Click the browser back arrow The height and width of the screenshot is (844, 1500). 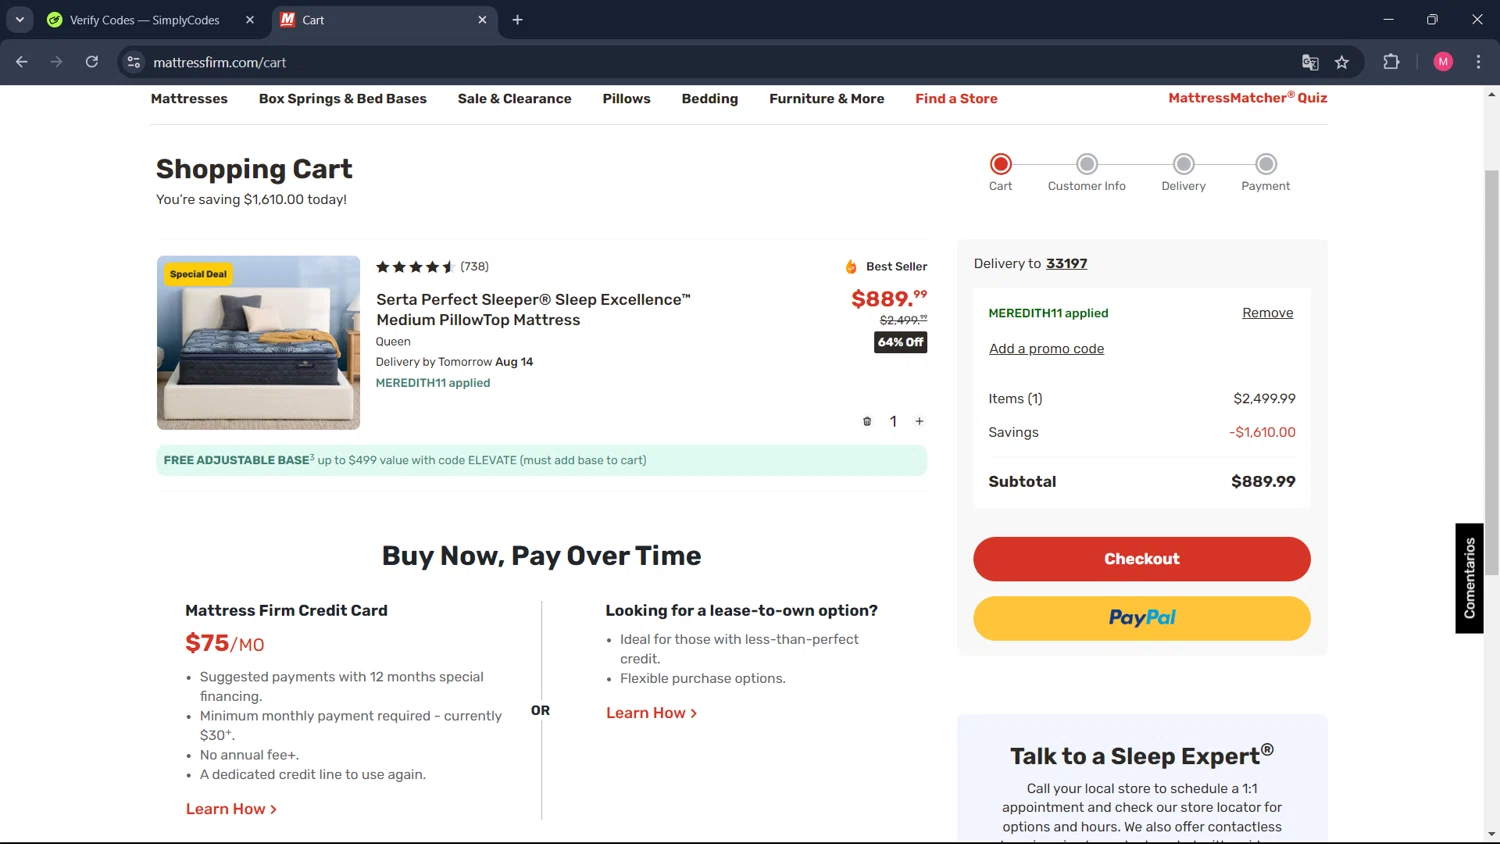click(x=22, y=62)
